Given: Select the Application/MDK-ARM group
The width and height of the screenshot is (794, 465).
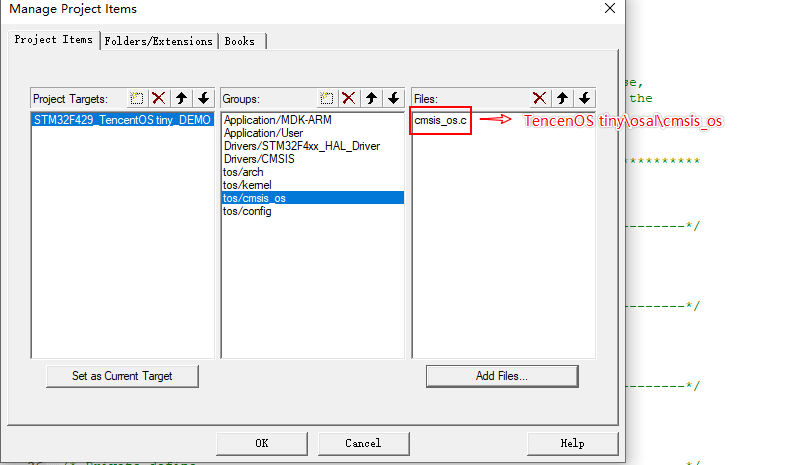Looking at the screenshot, I should [x=313, y=120].
